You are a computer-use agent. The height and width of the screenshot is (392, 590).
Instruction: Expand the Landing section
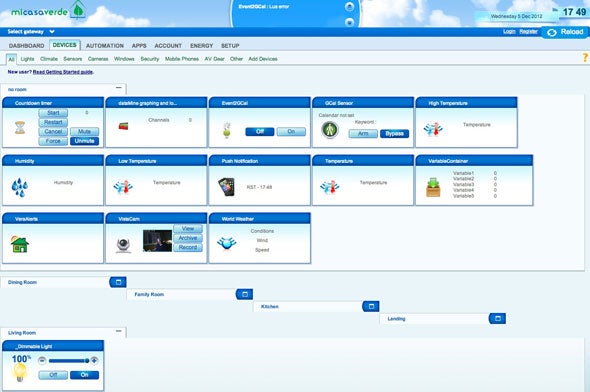click(497, 319)
